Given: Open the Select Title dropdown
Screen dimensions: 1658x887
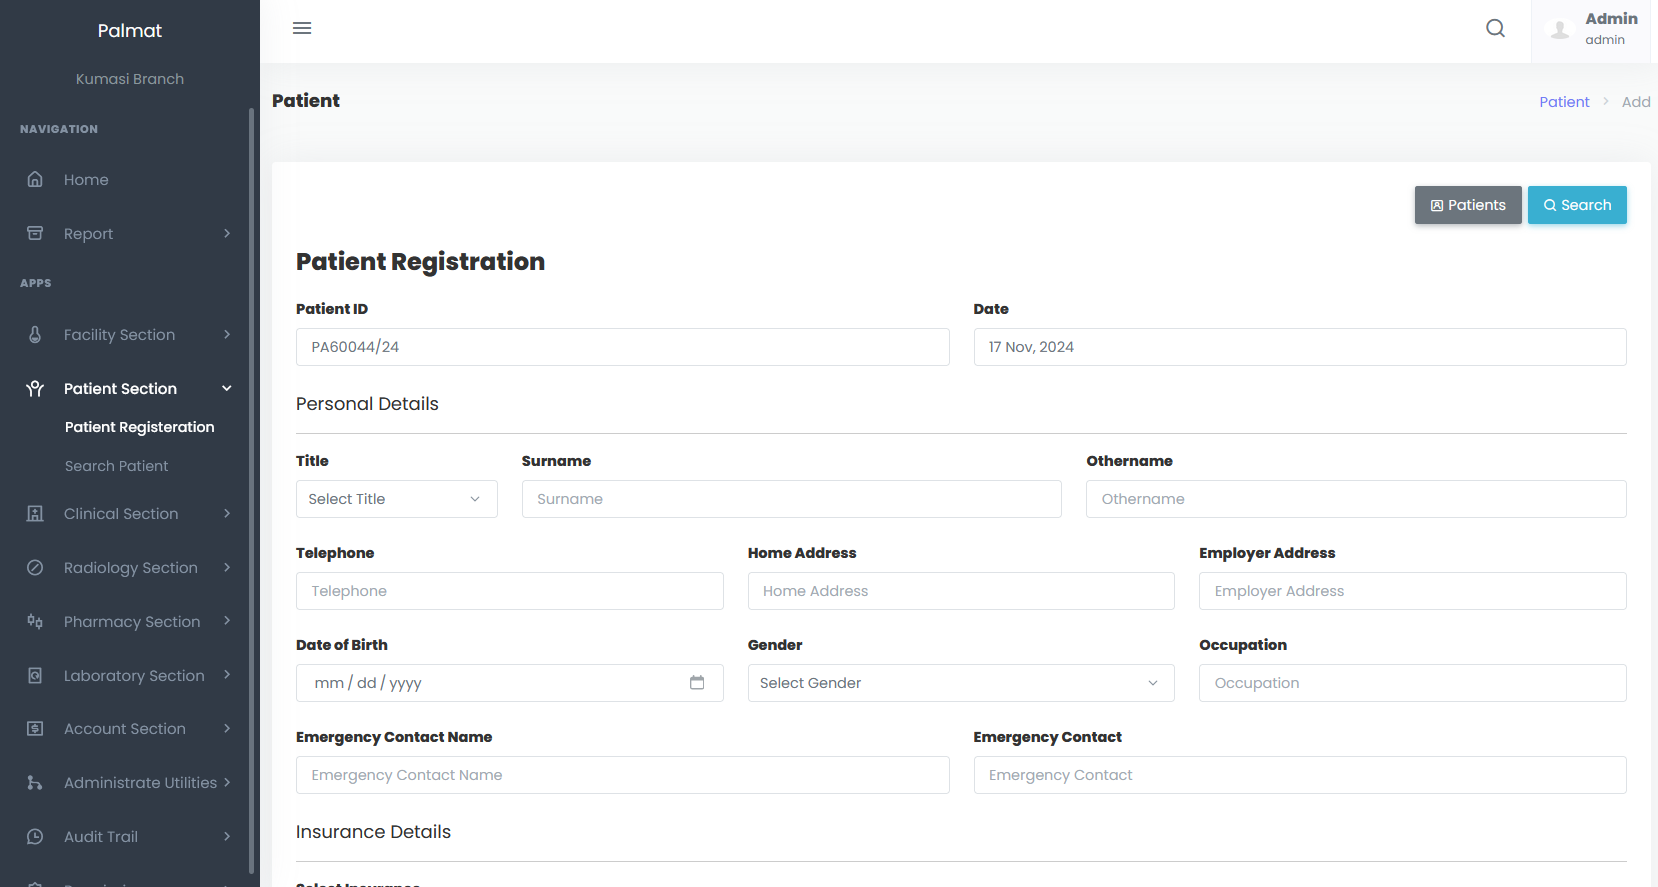Looking at the screenshot, I should 396,499.
